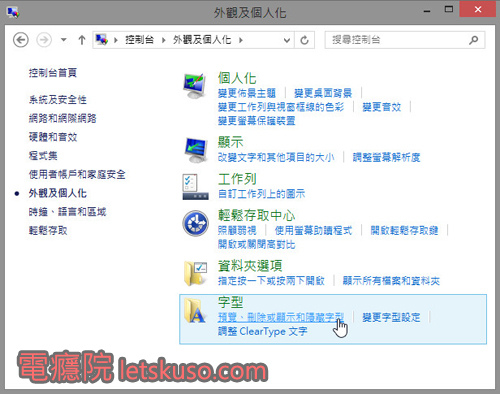The width and height of the screenshot is (500, 394).
Task: Click 使用螢幕助讀程式 link
Action: point(313,230)
